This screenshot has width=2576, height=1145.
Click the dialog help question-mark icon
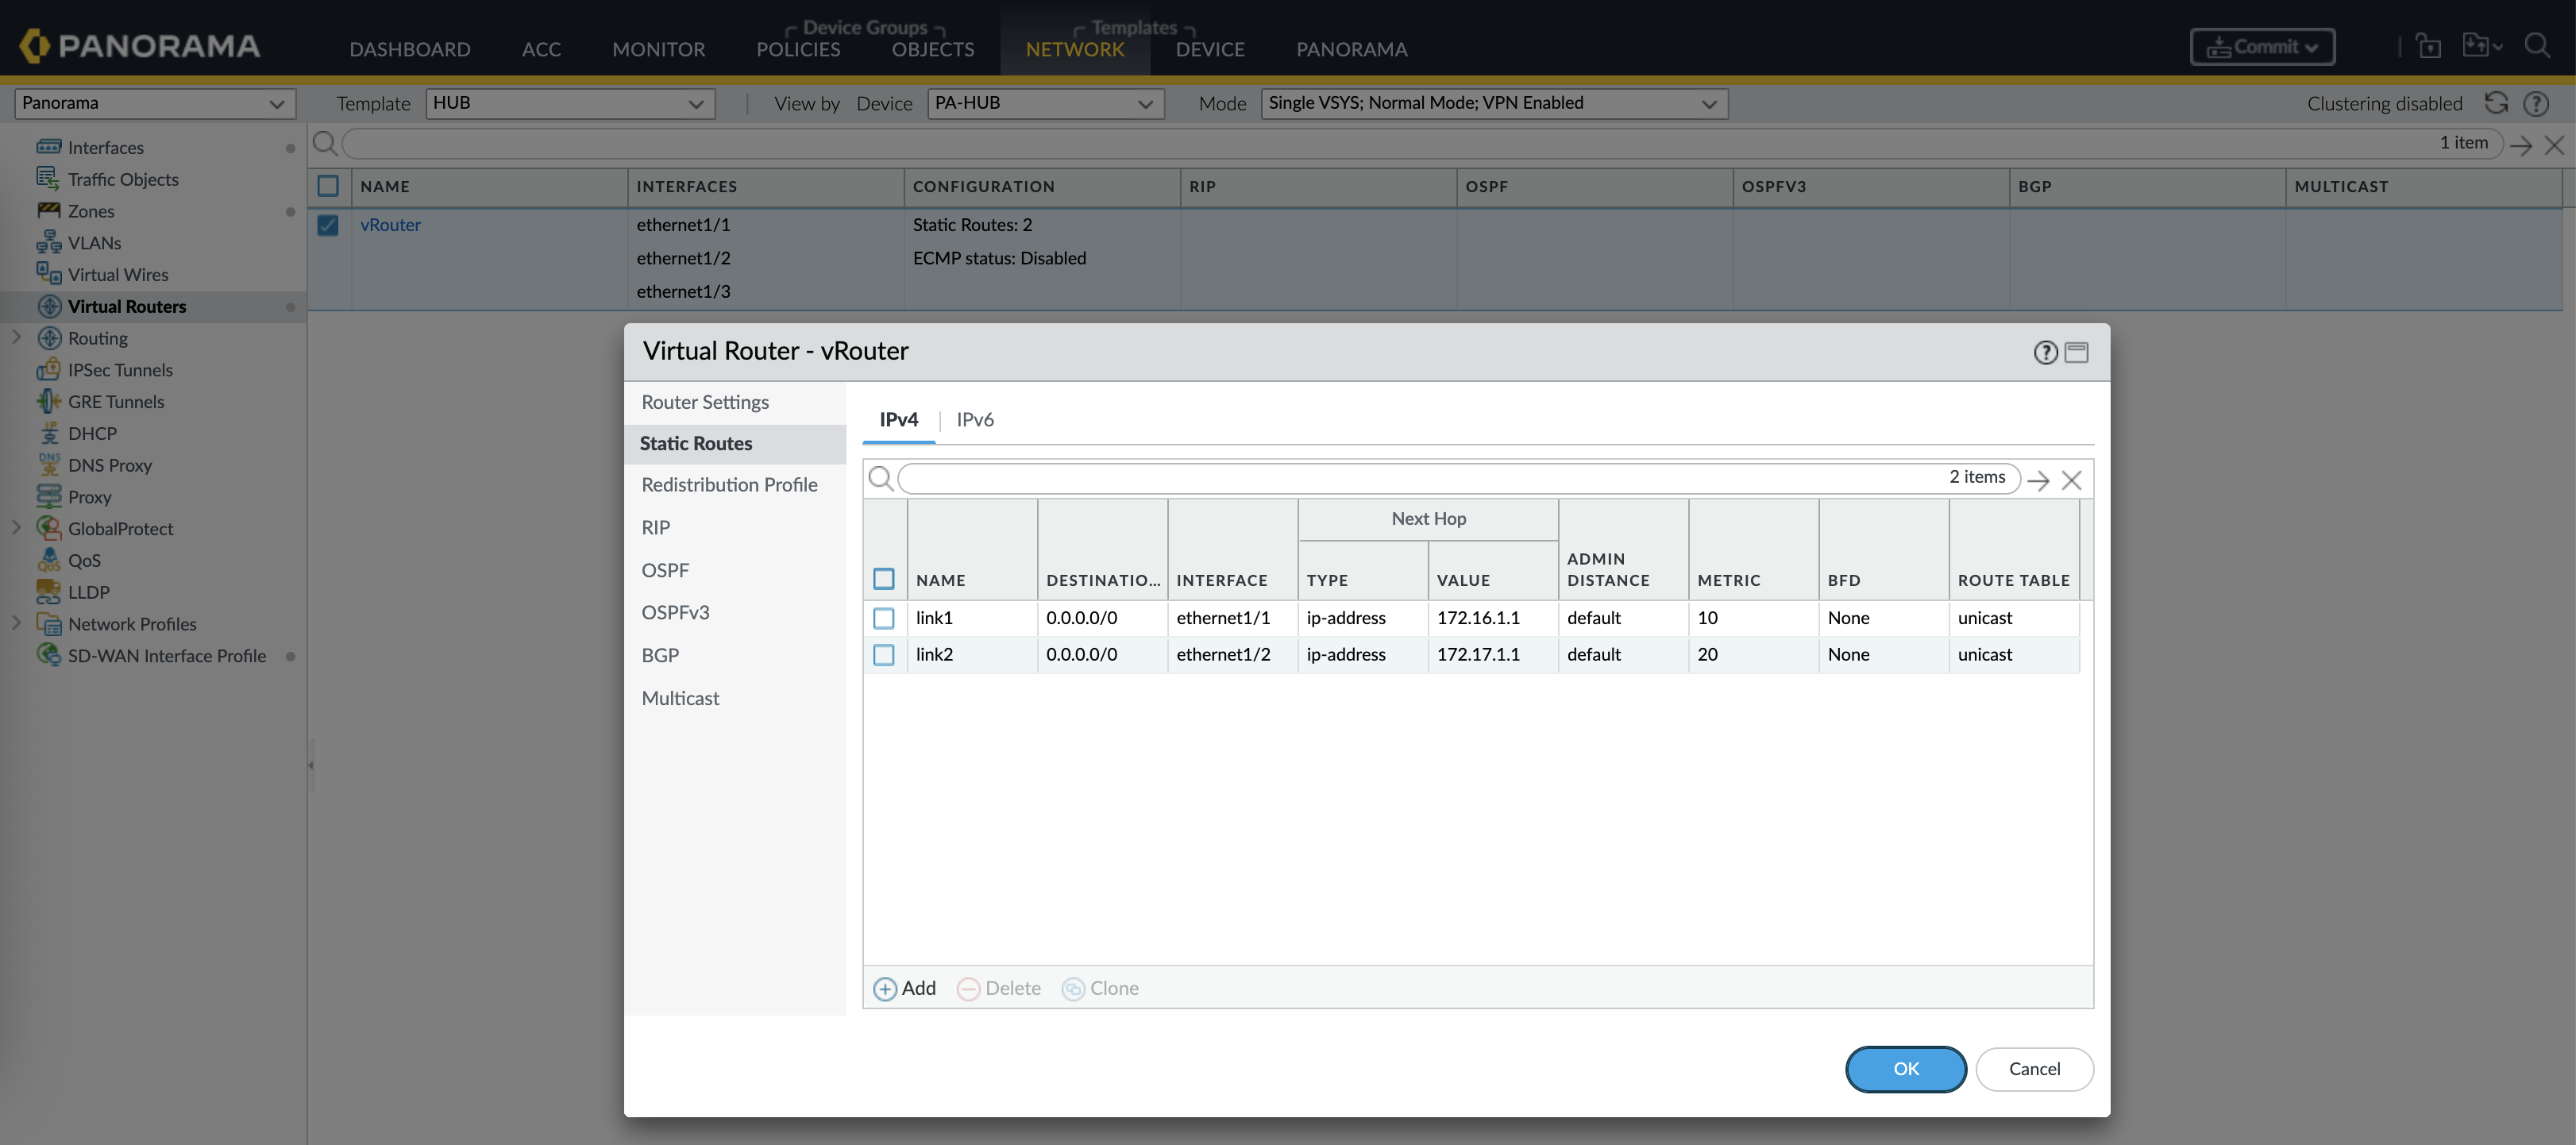(x=2045, y=352)
